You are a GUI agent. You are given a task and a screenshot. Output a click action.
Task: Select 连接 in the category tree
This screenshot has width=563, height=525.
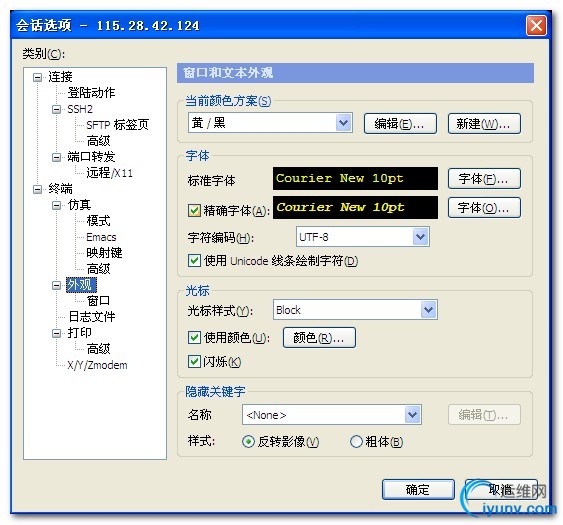[x=60, y=77]
